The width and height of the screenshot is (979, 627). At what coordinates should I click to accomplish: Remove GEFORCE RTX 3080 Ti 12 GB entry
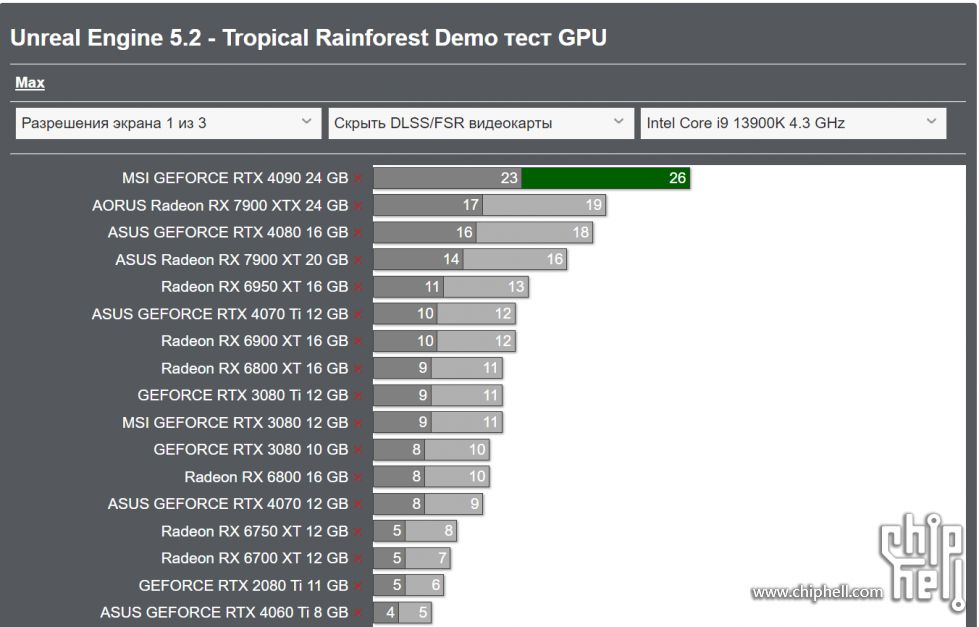pyautogui.click(x=358, y=396)
